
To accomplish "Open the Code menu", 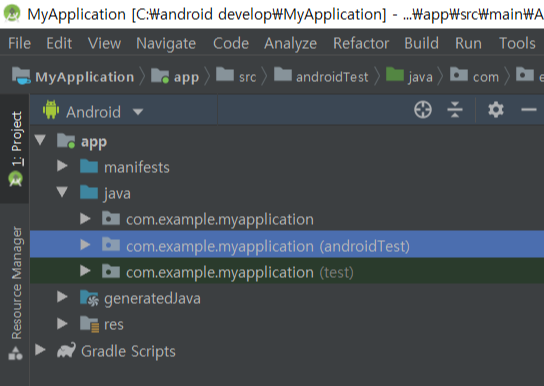I will click(231, 43).
